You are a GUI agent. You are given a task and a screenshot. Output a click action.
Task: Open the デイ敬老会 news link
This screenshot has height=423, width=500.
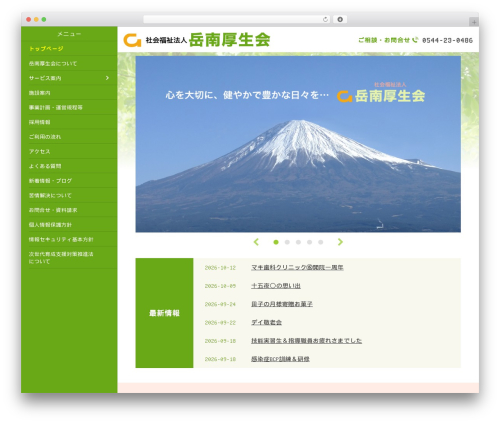[x=266, y=322]
